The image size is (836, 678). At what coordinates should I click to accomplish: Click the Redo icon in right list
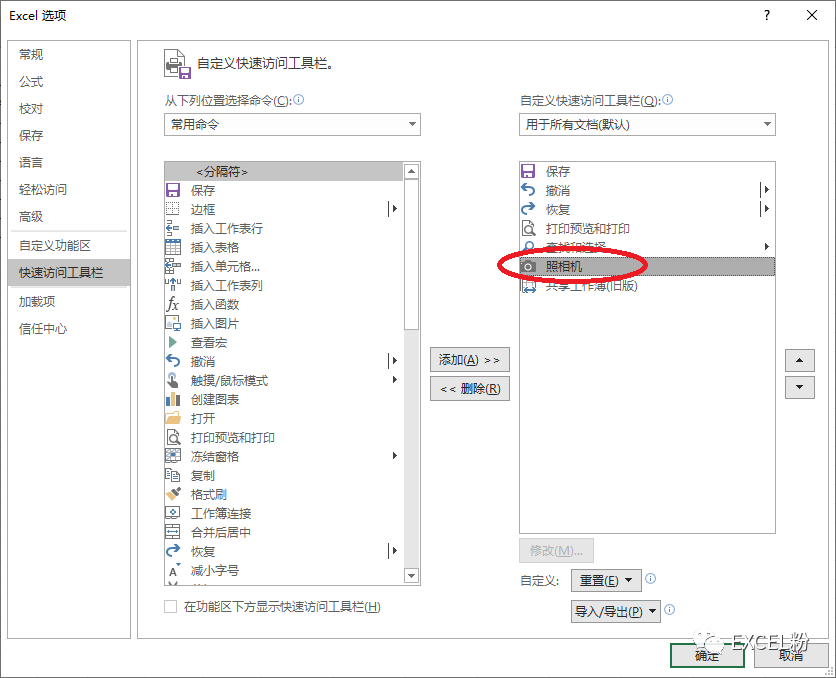coord(528,209)
